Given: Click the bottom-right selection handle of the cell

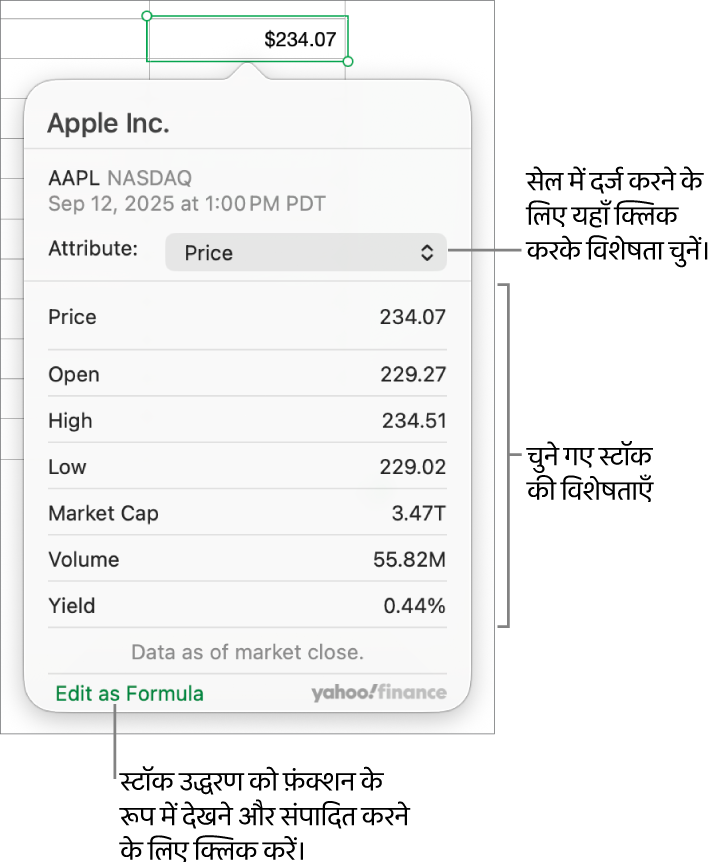Looking at the screenshot, I should (348, 62).
